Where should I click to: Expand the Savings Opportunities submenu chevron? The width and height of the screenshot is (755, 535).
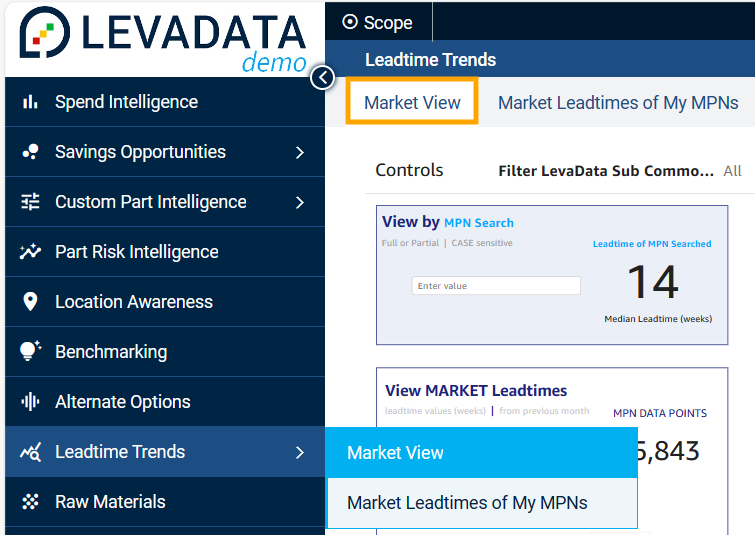click(300, 152)
